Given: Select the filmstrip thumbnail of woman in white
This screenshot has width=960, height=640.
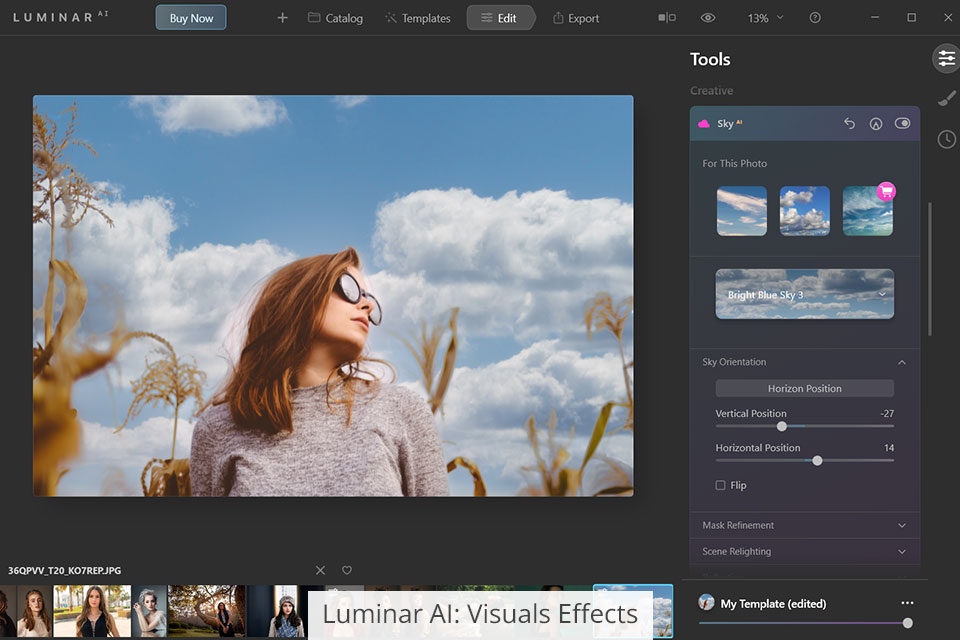Looking at the screenshot, I should (x=34, y=611).
